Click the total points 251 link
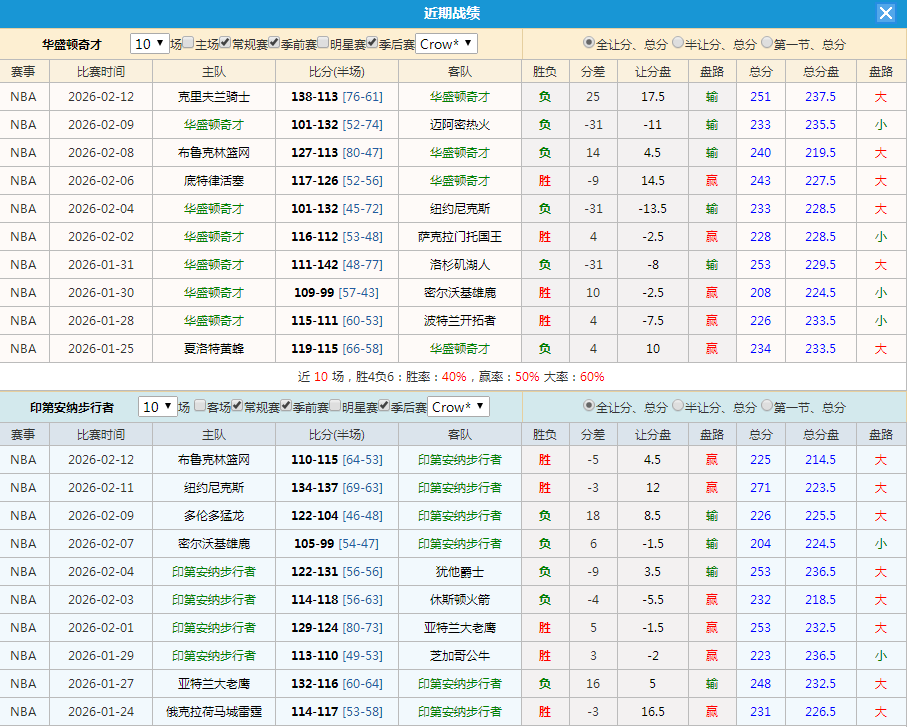Image resolution: width=907 pixels, height=727 pixels. tap(761, 96)
